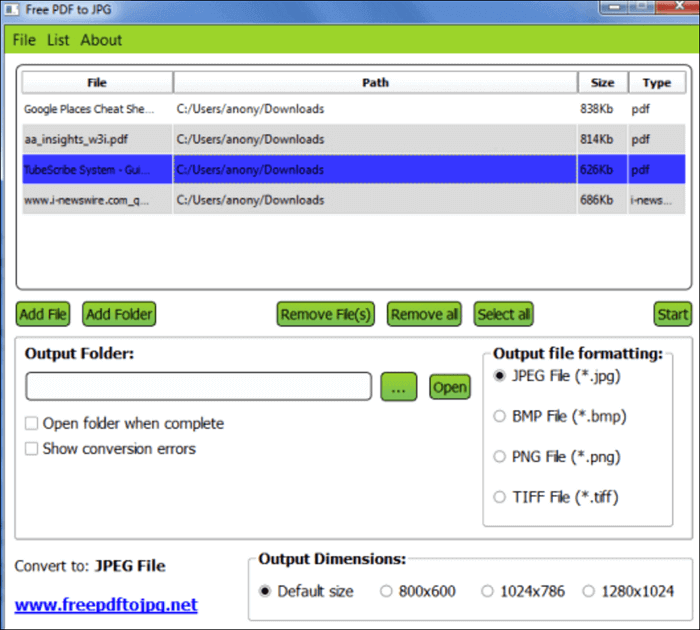This screenshot has height=630, width=700.
Task: Open the File menu
Action: point(24,40)
